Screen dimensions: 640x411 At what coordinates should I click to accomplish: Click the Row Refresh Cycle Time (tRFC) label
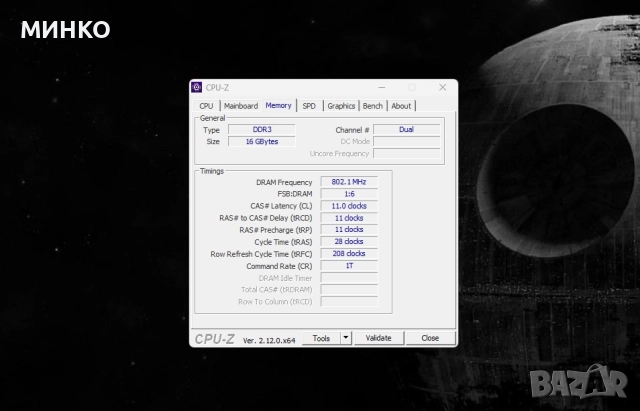click(x=261, y=254)
